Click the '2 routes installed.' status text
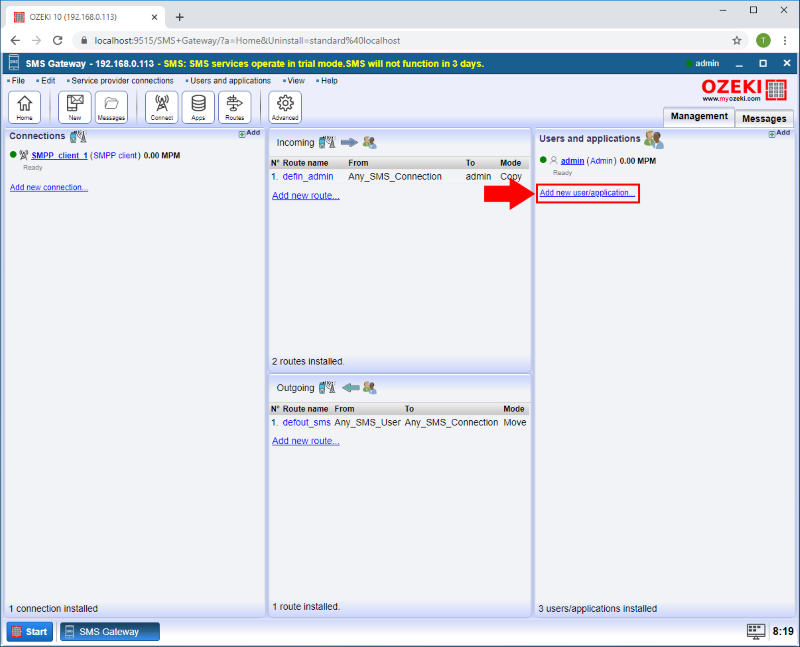 click(x=308, y=361)
